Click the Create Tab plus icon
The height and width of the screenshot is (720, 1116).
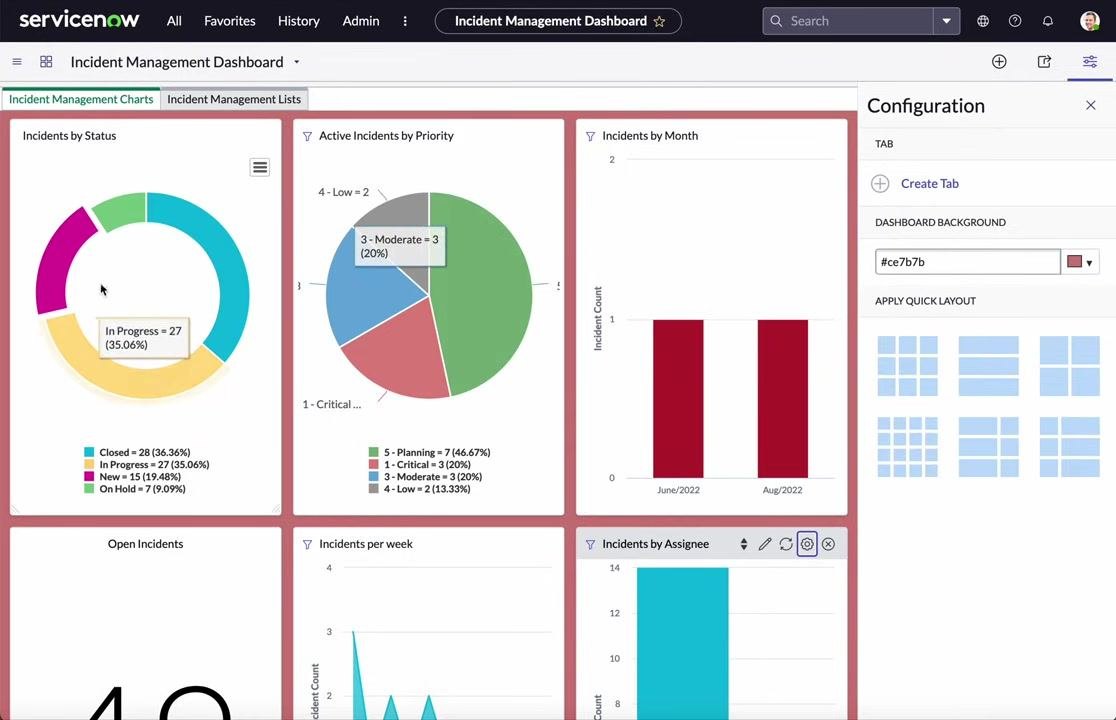click(x=880, y=184)
